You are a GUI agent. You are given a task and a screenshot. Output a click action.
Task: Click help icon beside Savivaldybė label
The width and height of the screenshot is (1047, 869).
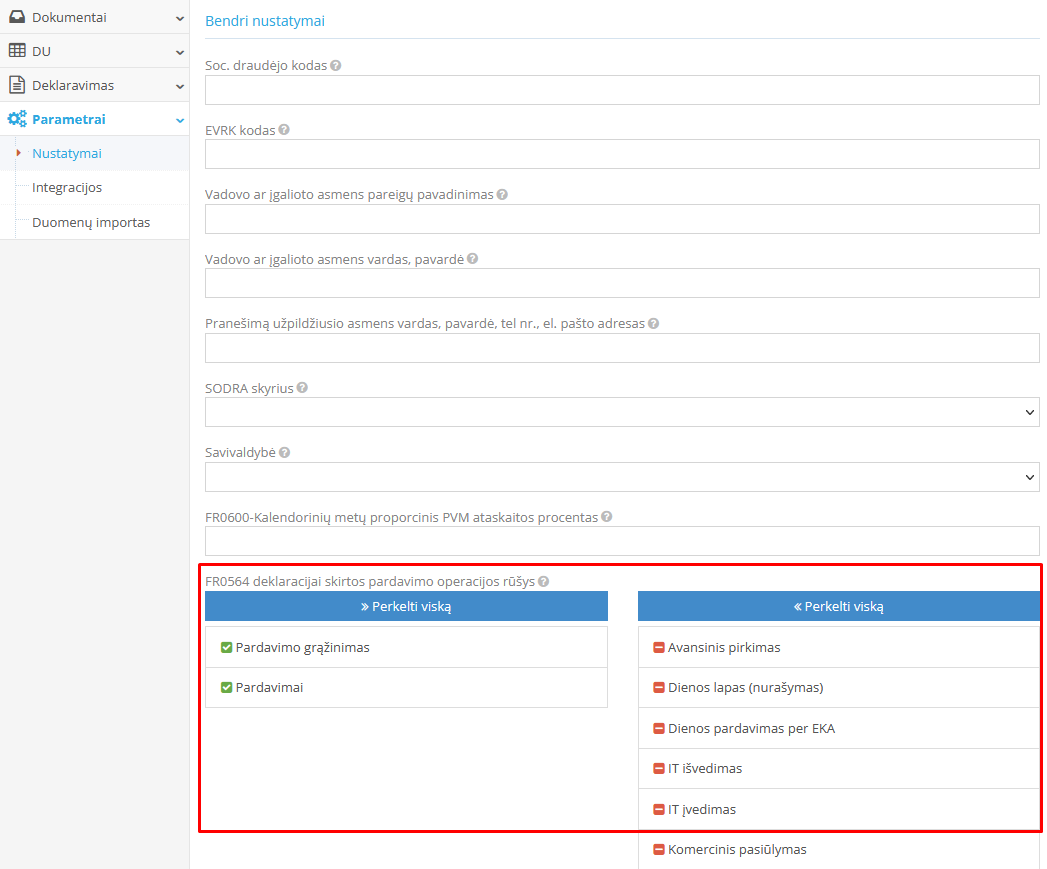(284, 453)
